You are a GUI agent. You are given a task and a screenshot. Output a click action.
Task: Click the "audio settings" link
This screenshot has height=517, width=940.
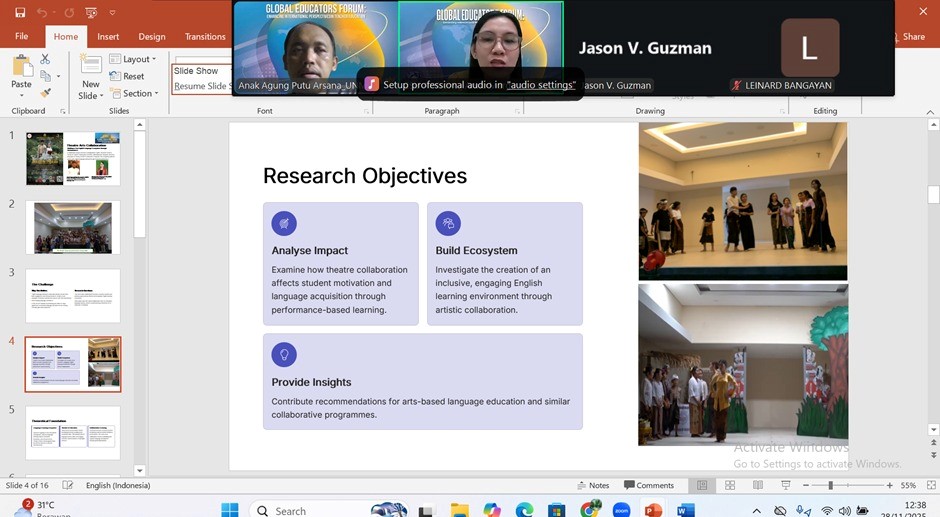click(541, 85)
